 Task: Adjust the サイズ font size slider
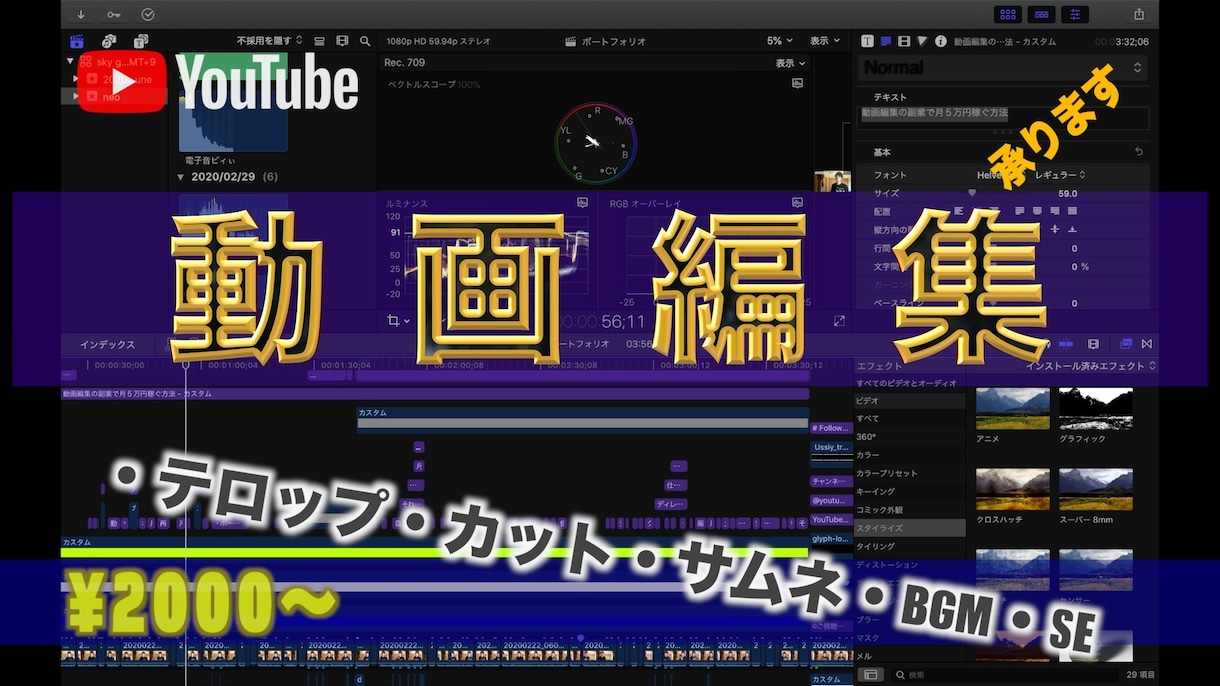971,193
